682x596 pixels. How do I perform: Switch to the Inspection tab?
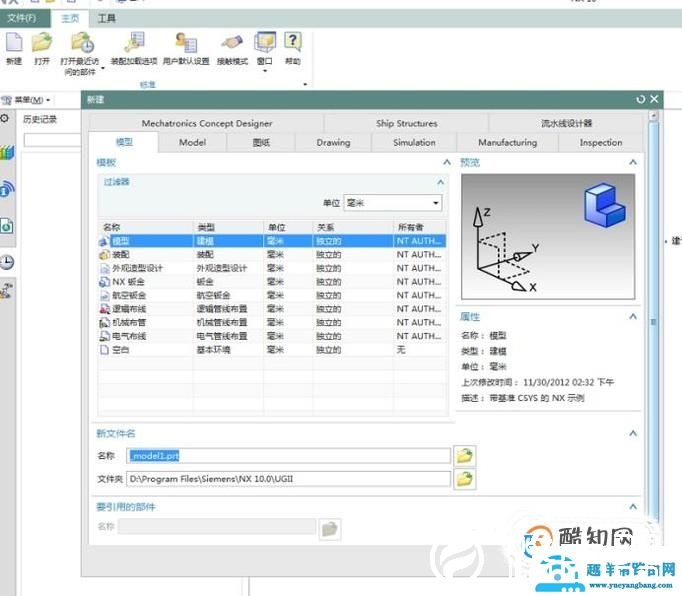(601, 143)
